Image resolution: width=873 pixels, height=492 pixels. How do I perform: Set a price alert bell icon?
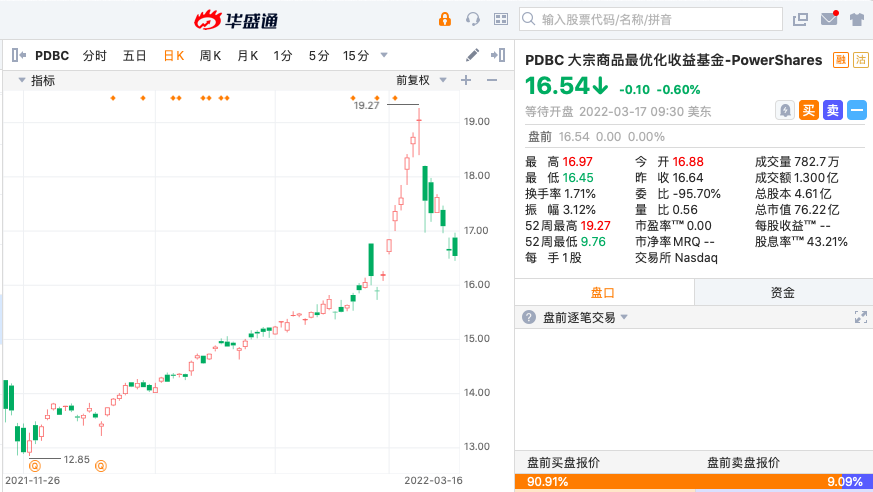[785, 110]
